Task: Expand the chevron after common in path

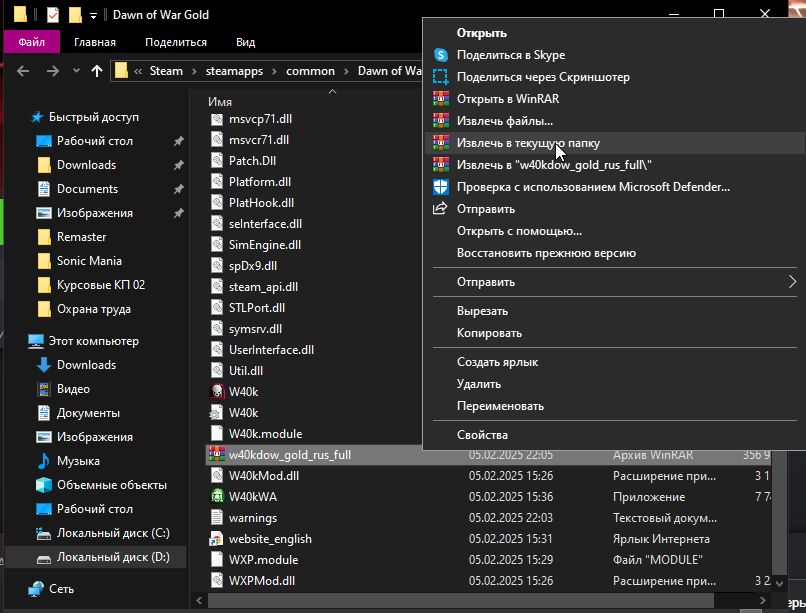Action: pos(346,71)
